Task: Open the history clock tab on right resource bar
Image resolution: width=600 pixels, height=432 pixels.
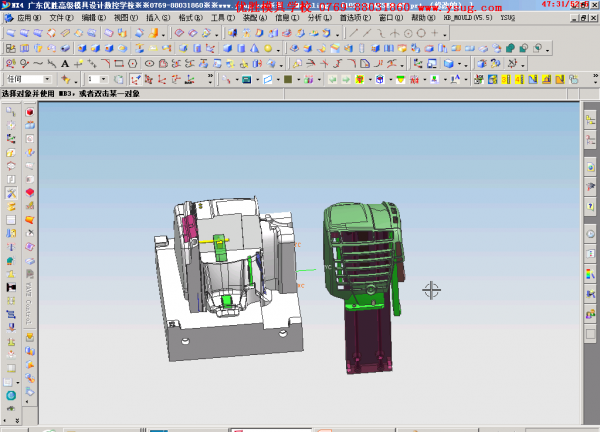Action: (x=590, y=233)
